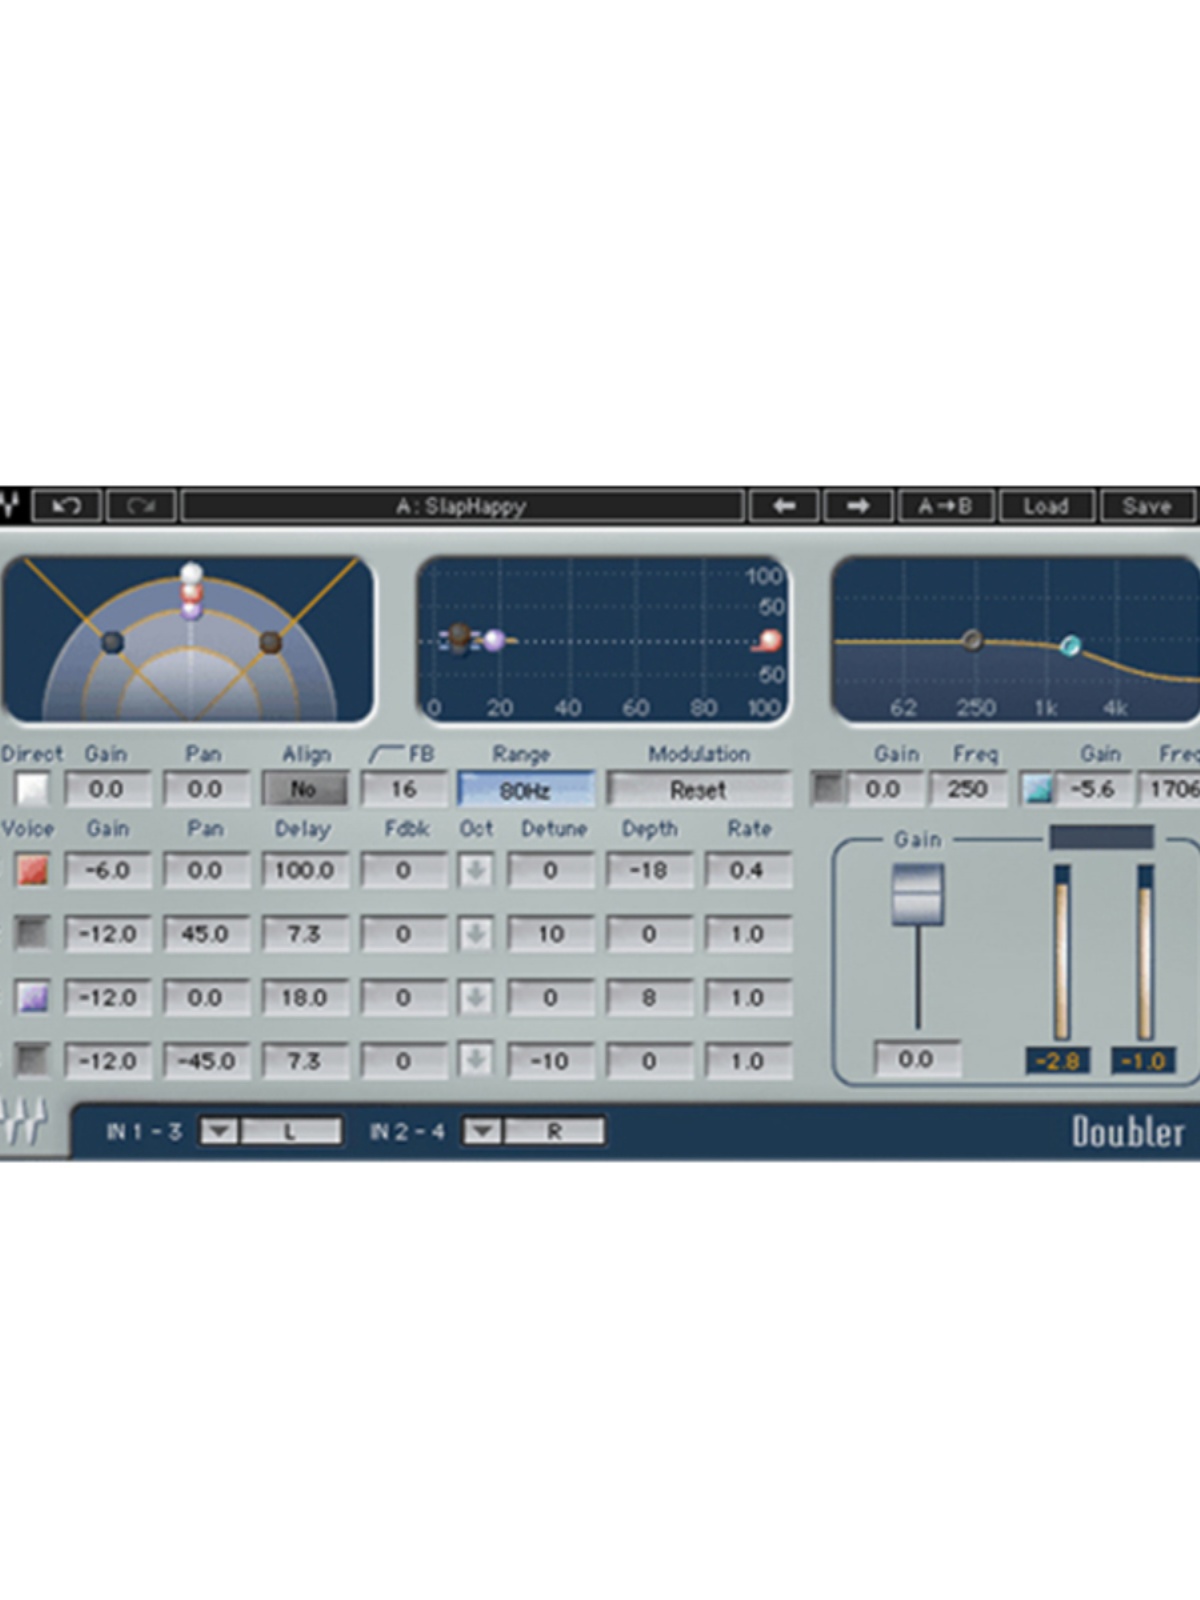1200x1600 pixels.
Task: Click voice 2 pan field 45.0
Action: pyautogui.click(x=205, y=934)
